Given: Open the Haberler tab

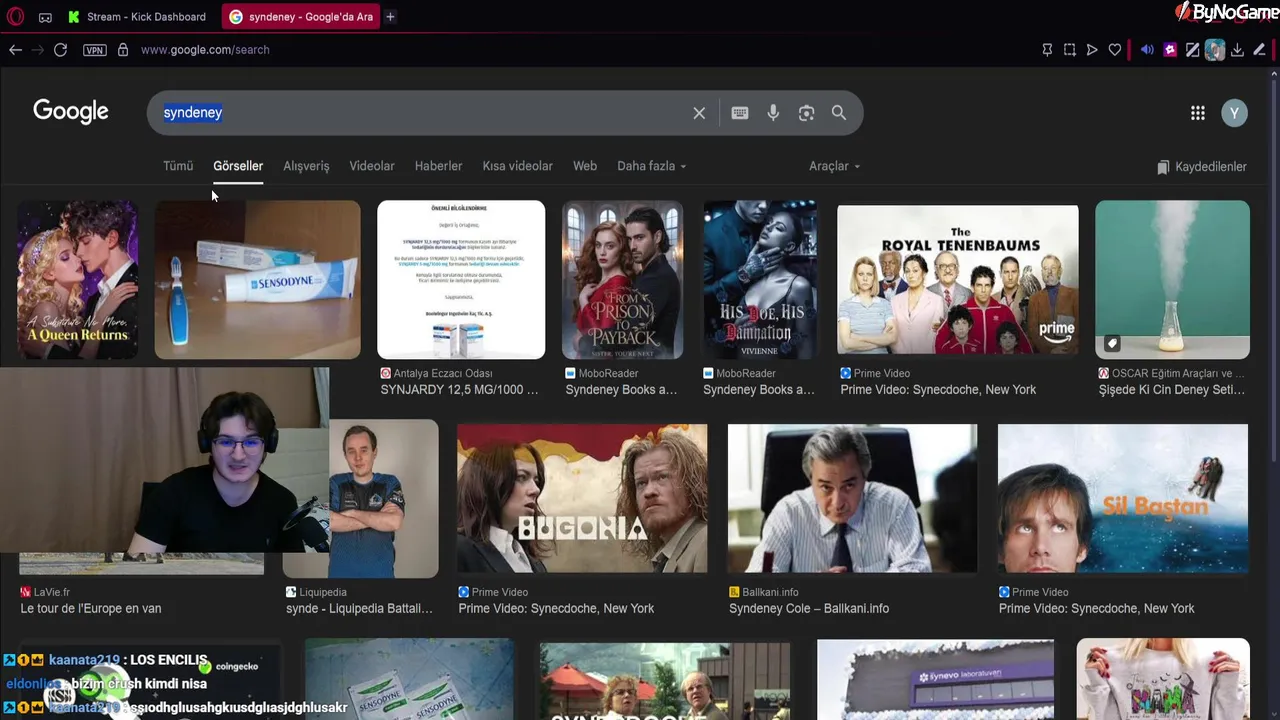Looking at the screenshot, I should [x=438, y=166].
